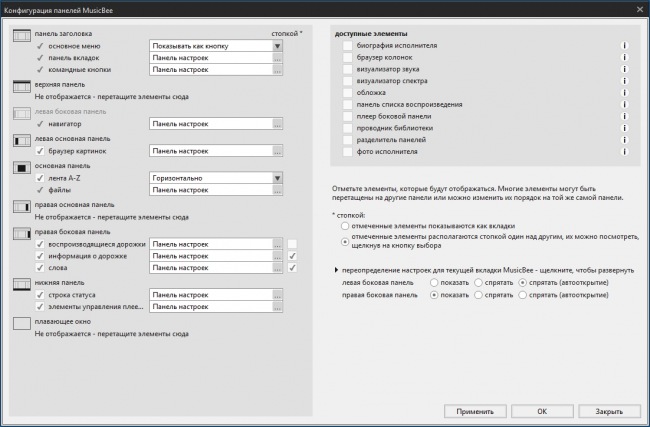
Task: Enable the обложка element checkbox
Action: click(347, 93)
